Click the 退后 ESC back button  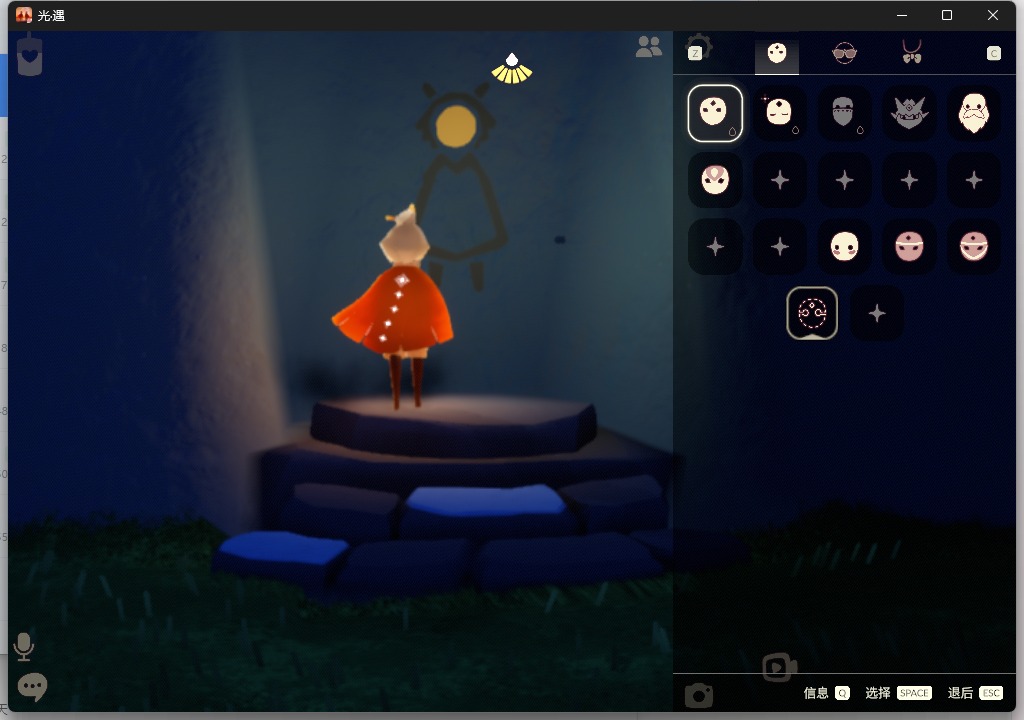tap(975, 693)
